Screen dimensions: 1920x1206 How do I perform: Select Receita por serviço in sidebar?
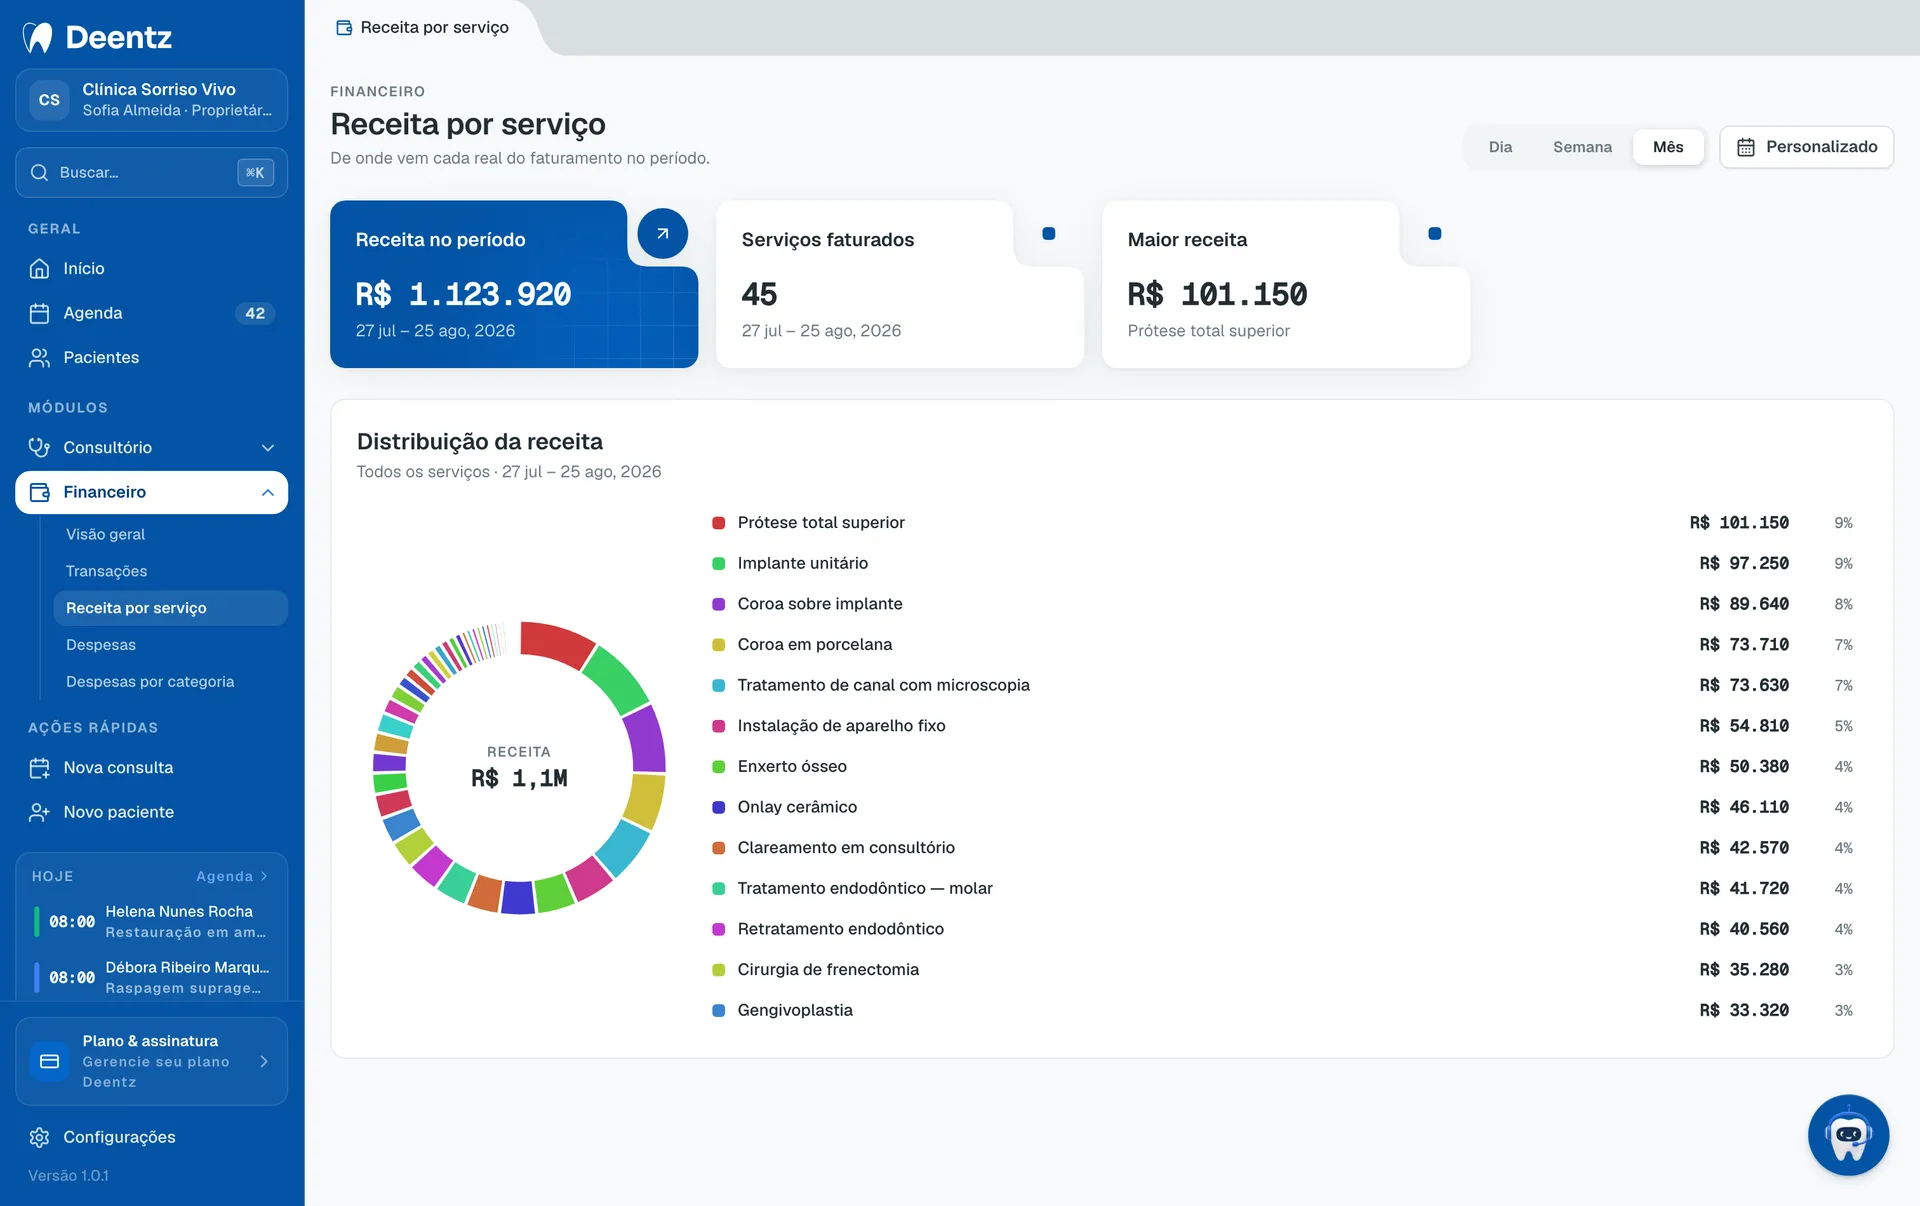[x=170, y=608]
